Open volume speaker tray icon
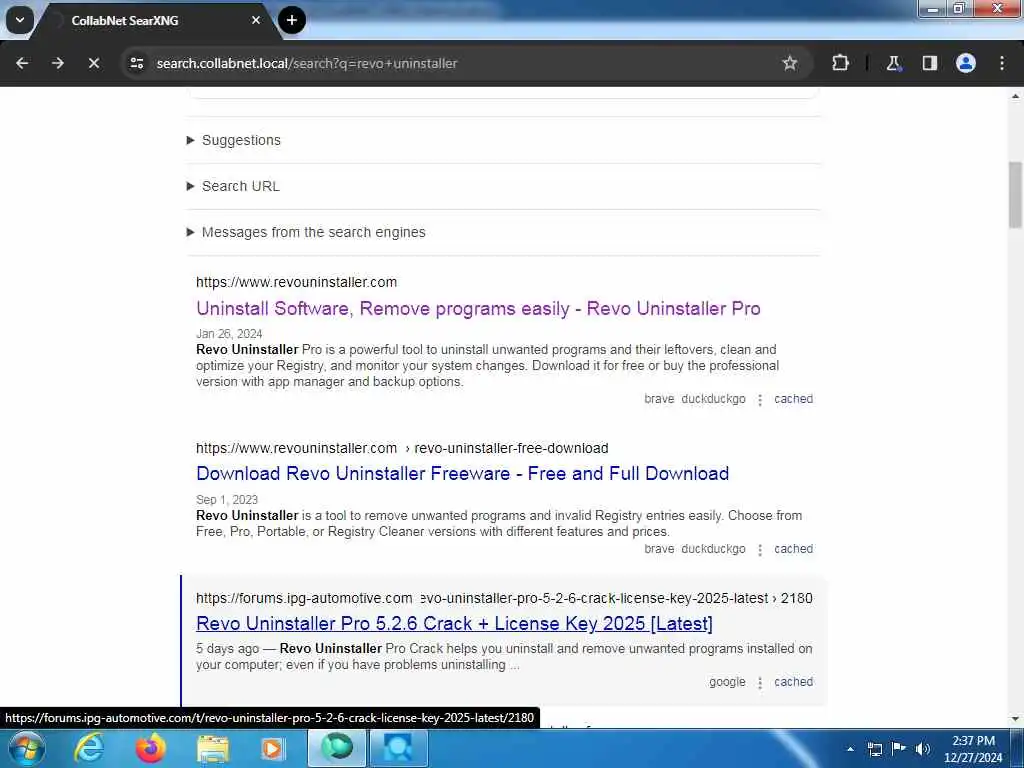The image size is (1024, 768). coord(922,749)
